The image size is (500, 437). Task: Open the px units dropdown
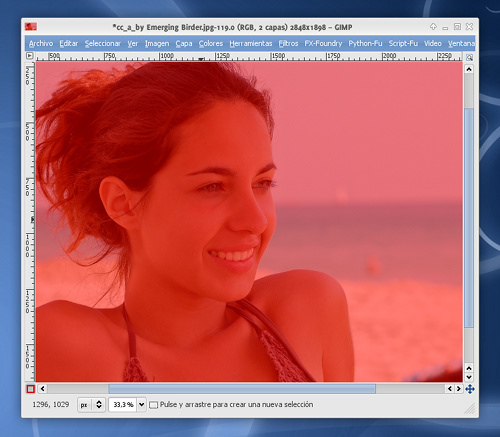tap(92, 405)
